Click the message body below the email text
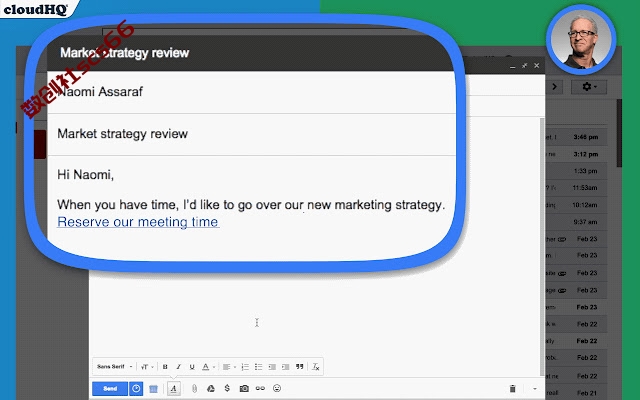This screenshot has width=640, height=400. [314, 314]
